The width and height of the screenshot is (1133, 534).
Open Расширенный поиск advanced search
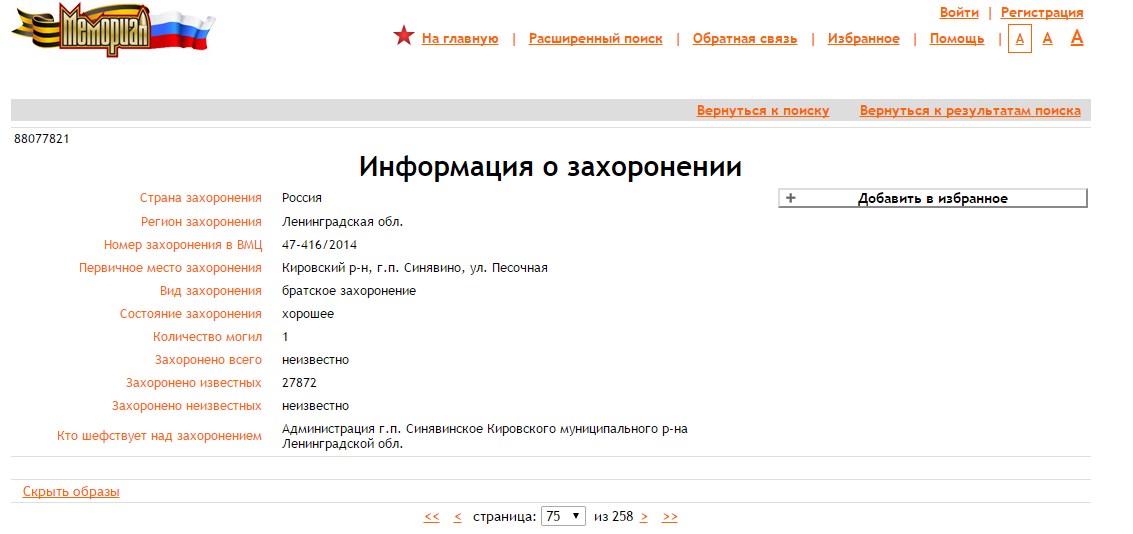point(595,39)
